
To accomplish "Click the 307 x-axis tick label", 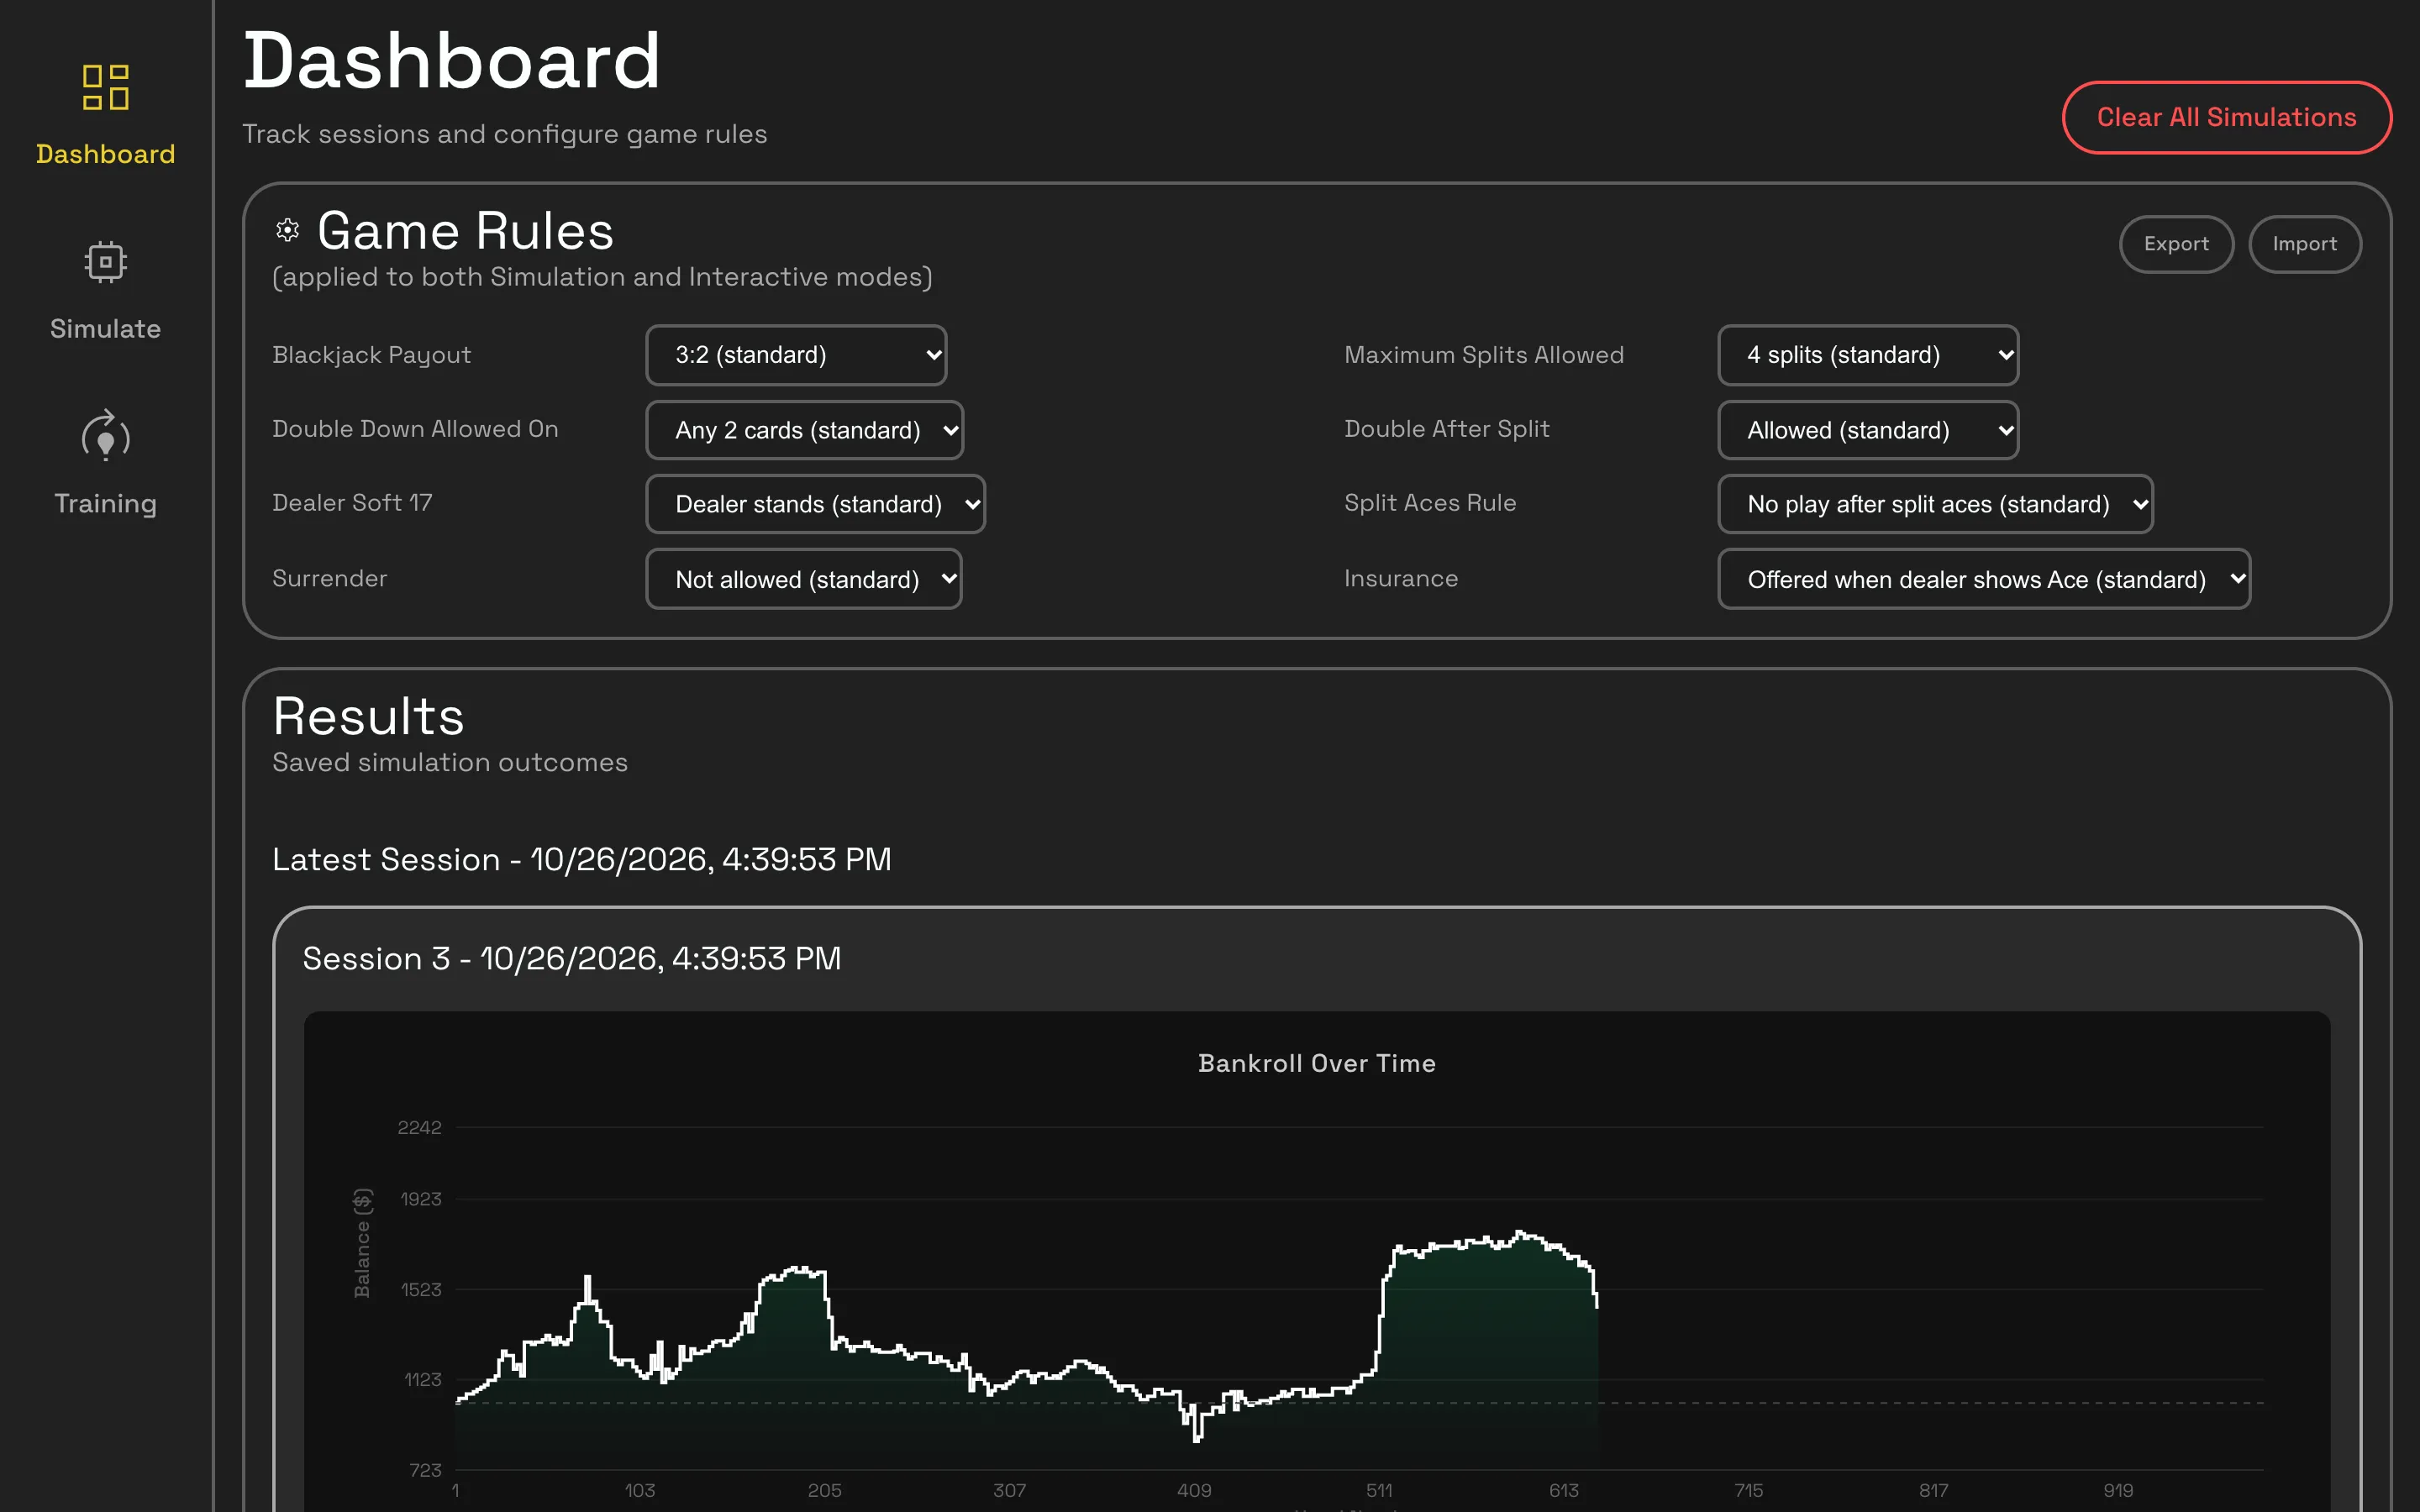I will (x=1010, y=1490).
